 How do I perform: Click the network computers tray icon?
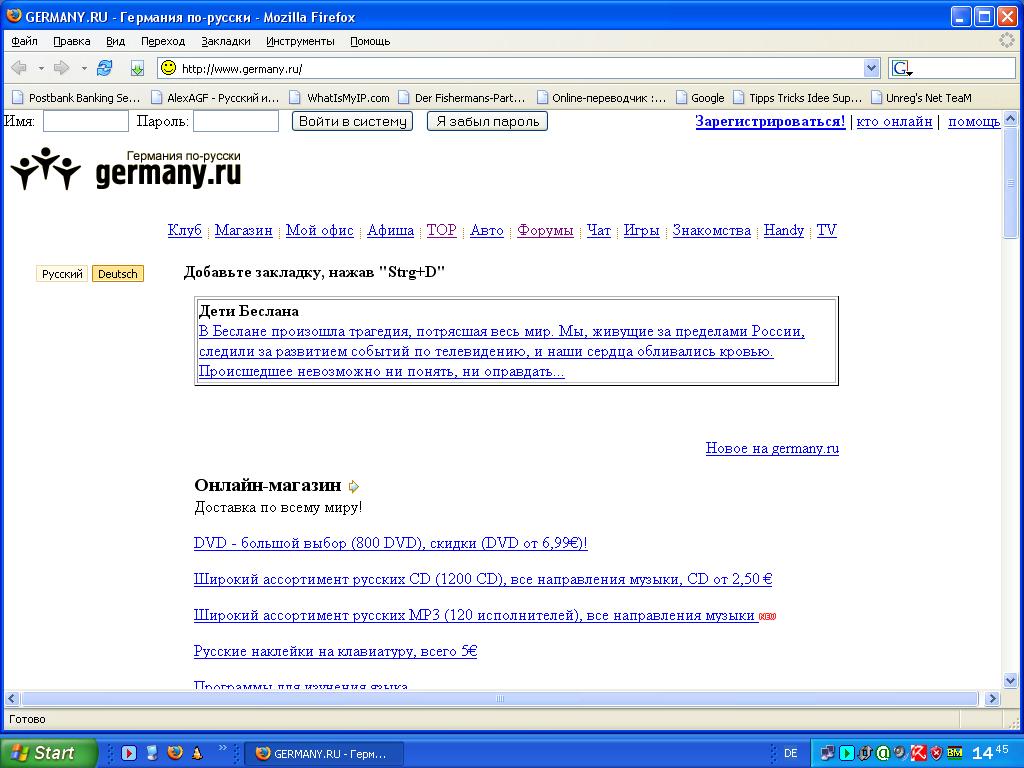point(828,753)
